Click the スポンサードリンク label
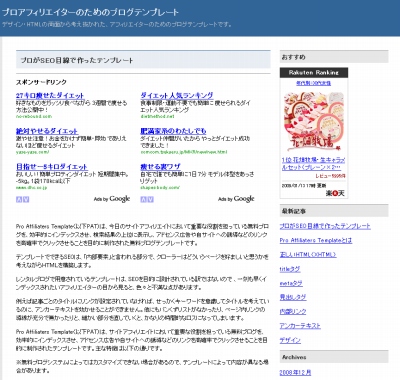This screenshot has height=380, width=400. 41,82
